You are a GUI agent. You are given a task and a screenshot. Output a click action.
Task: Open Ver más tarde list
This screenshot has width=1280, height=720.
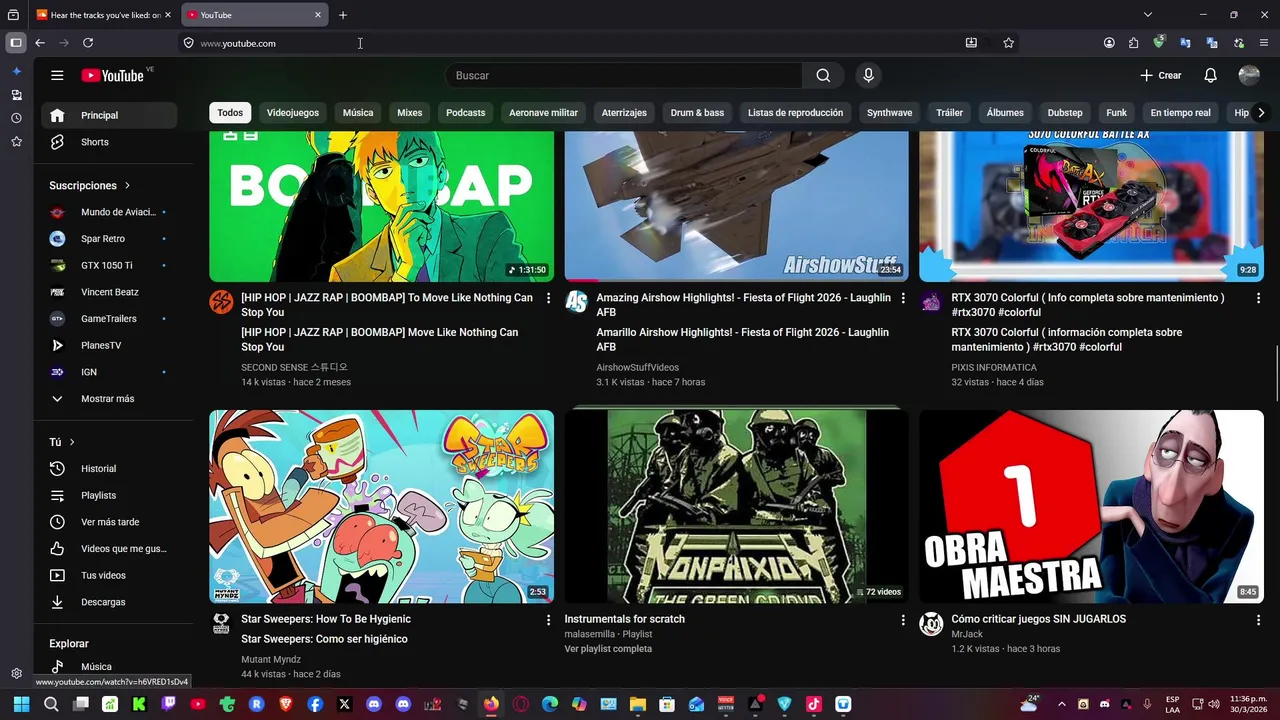click(109, 522)
